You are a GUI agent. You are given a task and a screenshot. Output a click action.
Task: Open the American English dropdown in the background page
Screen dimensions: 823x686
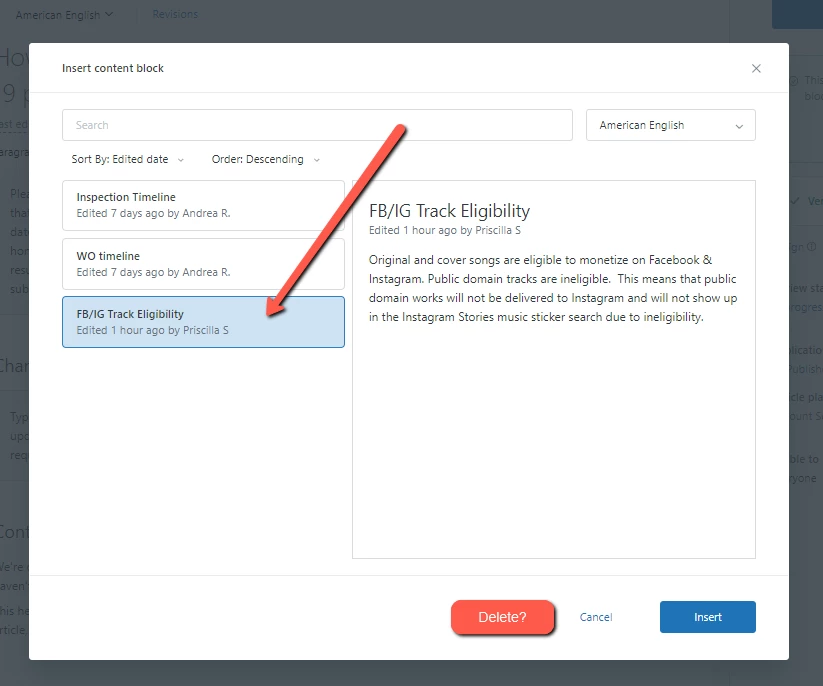tap(64, 15)
